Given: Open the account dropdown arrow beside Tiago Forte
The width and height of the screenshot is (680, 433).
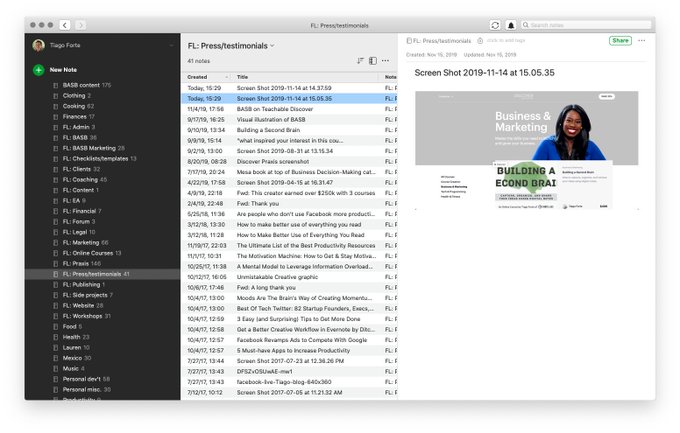Looking at the screenshot, I should (x=171, y=45).
